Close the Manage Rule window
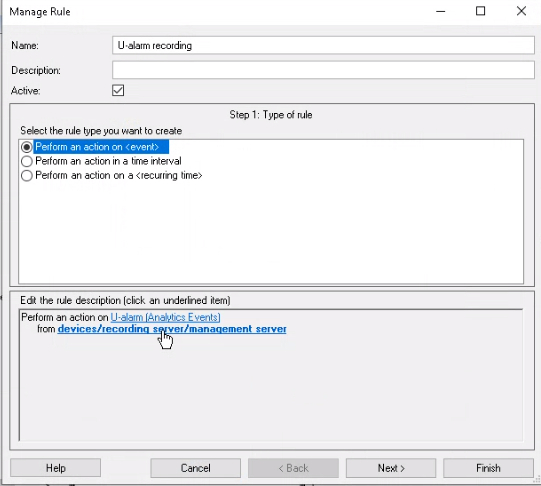This screenshot has height=486, width=541. pyautogui.click(x=521, y=11)
